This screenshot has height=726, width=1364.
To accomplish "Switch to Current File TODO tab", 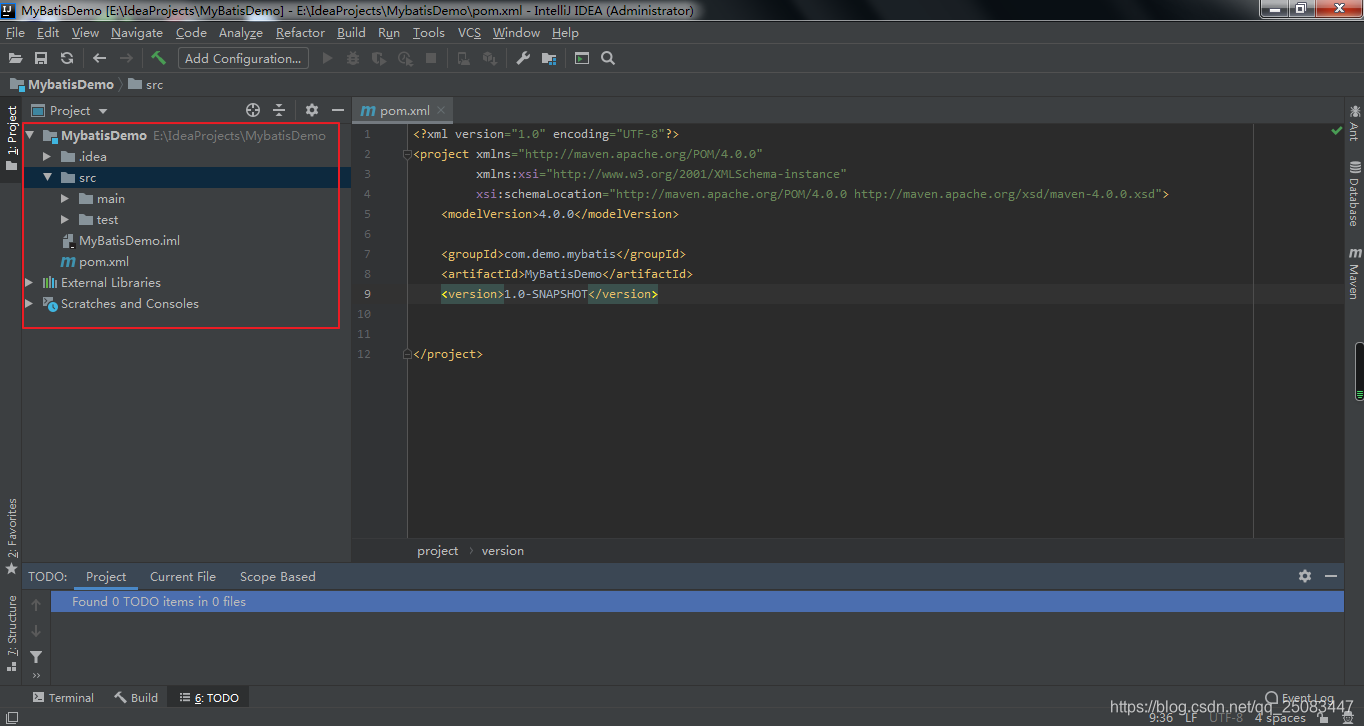I will (x=183, y=576).
